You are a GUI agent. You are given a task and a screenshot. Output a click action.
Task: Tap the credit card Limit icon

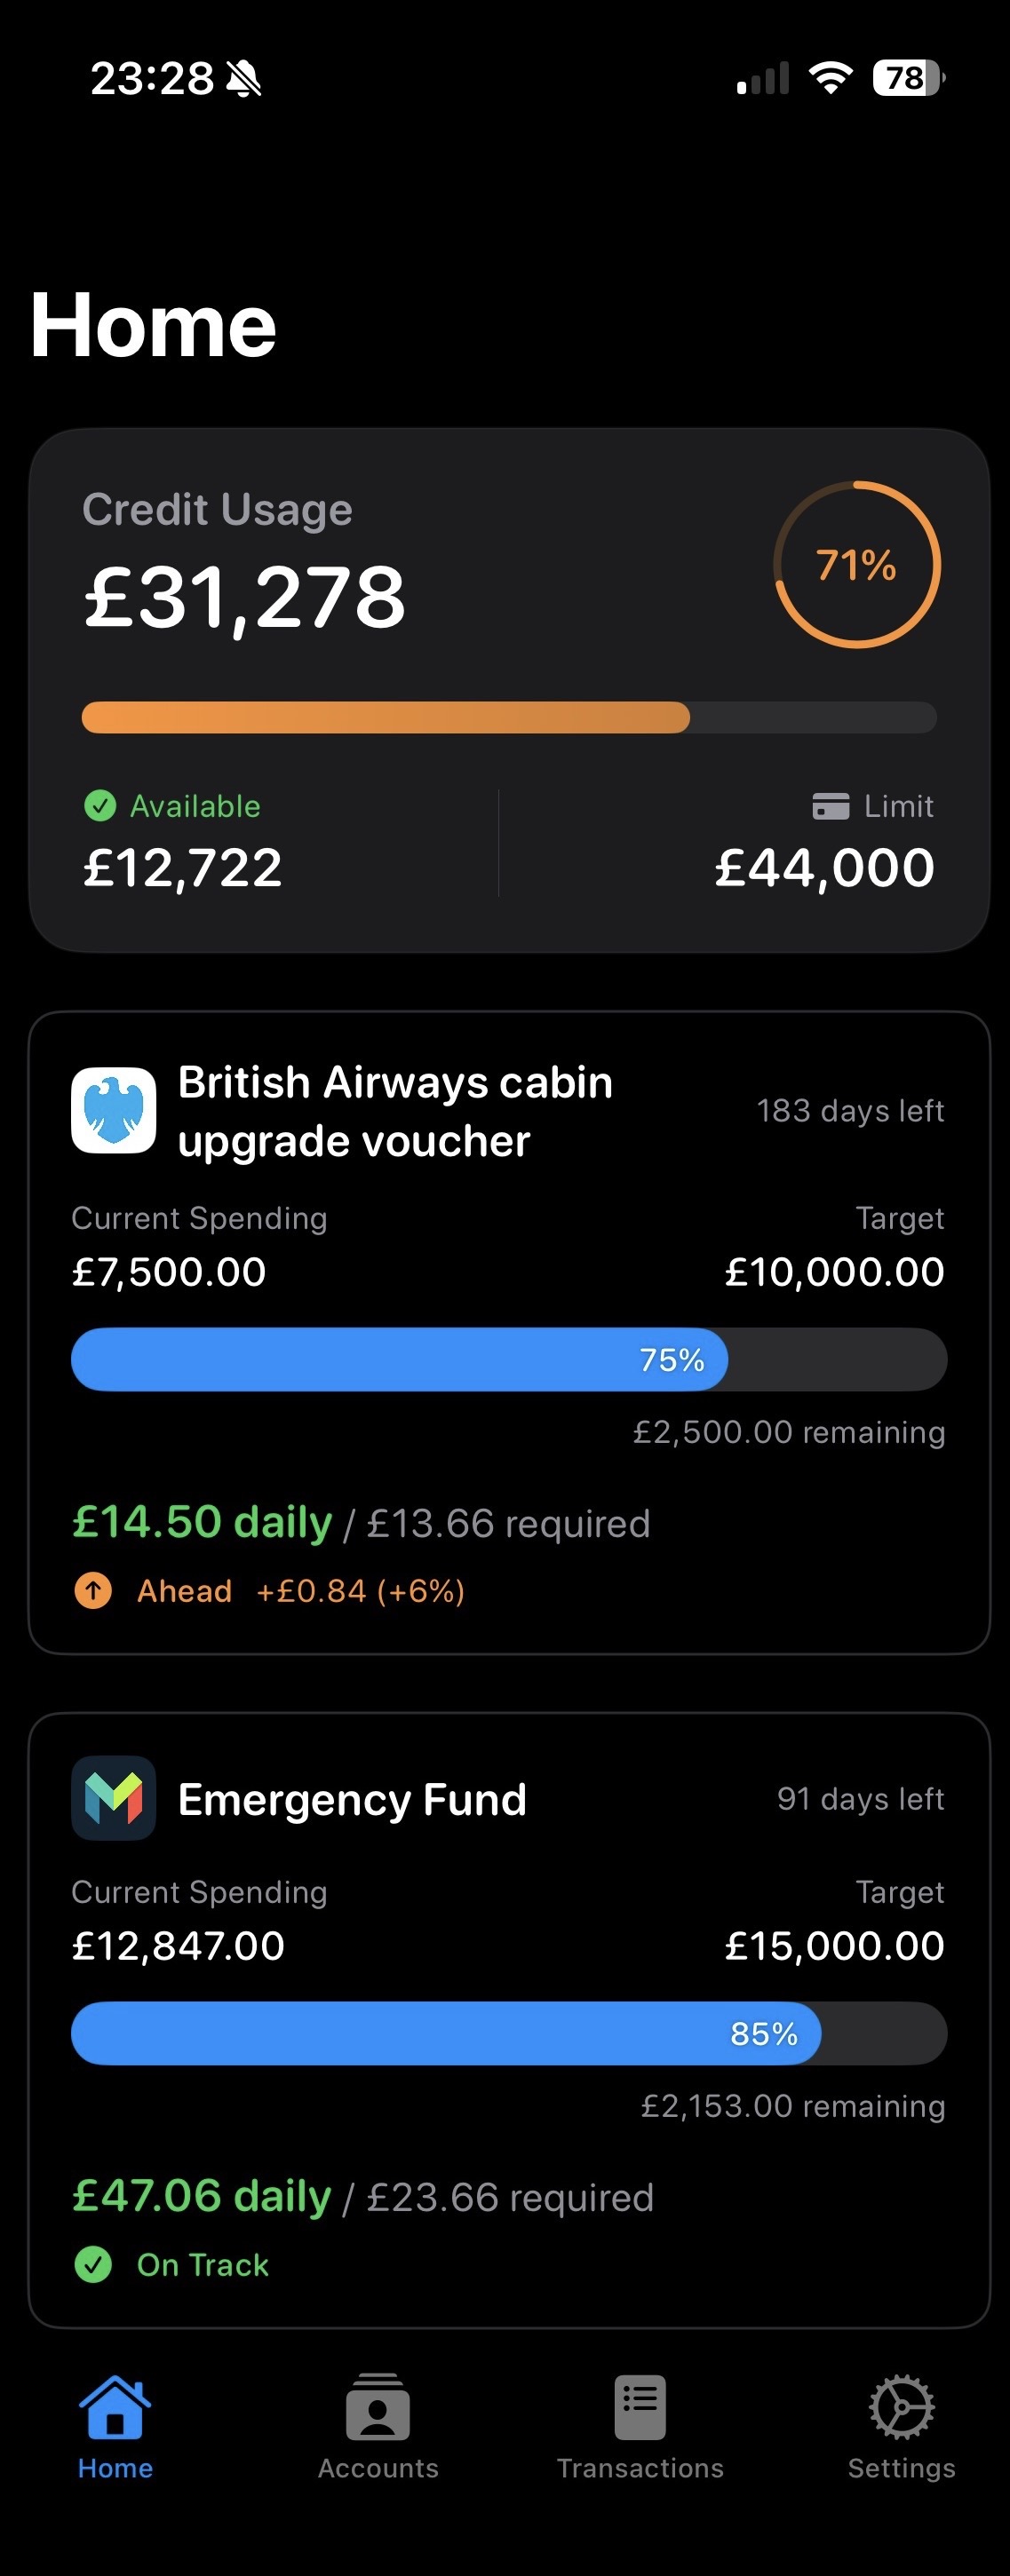(x=831, y=806)
